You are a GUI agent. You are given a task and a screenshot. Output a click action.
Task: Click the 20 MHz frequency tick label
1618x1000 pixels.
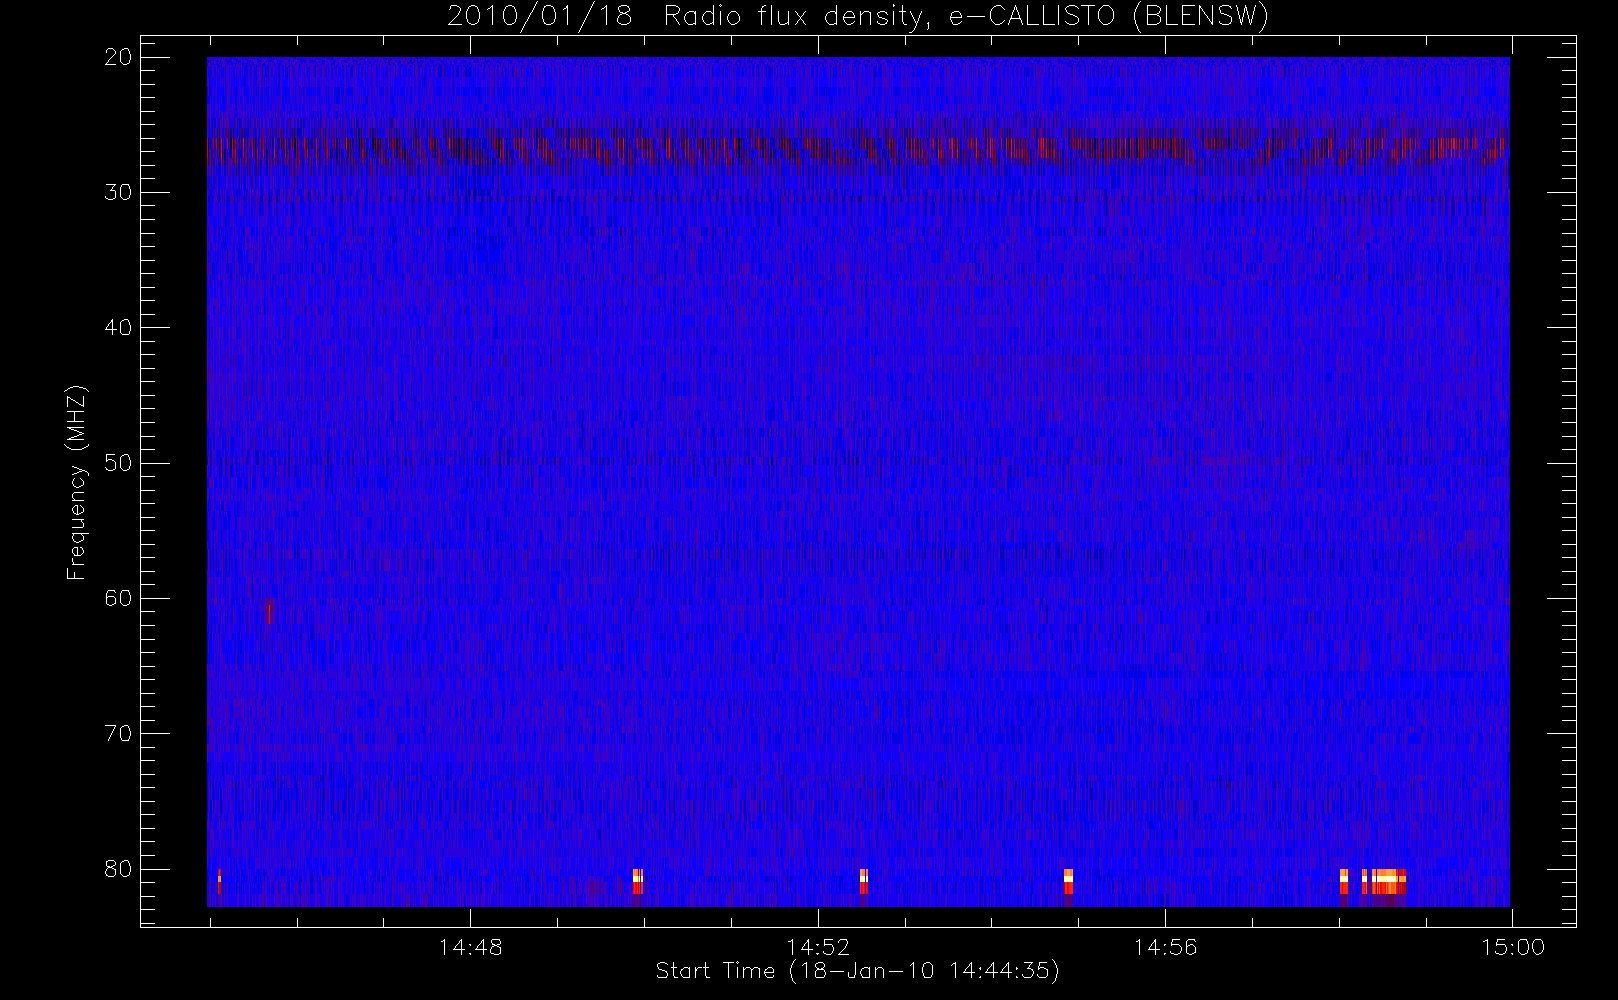118,57
